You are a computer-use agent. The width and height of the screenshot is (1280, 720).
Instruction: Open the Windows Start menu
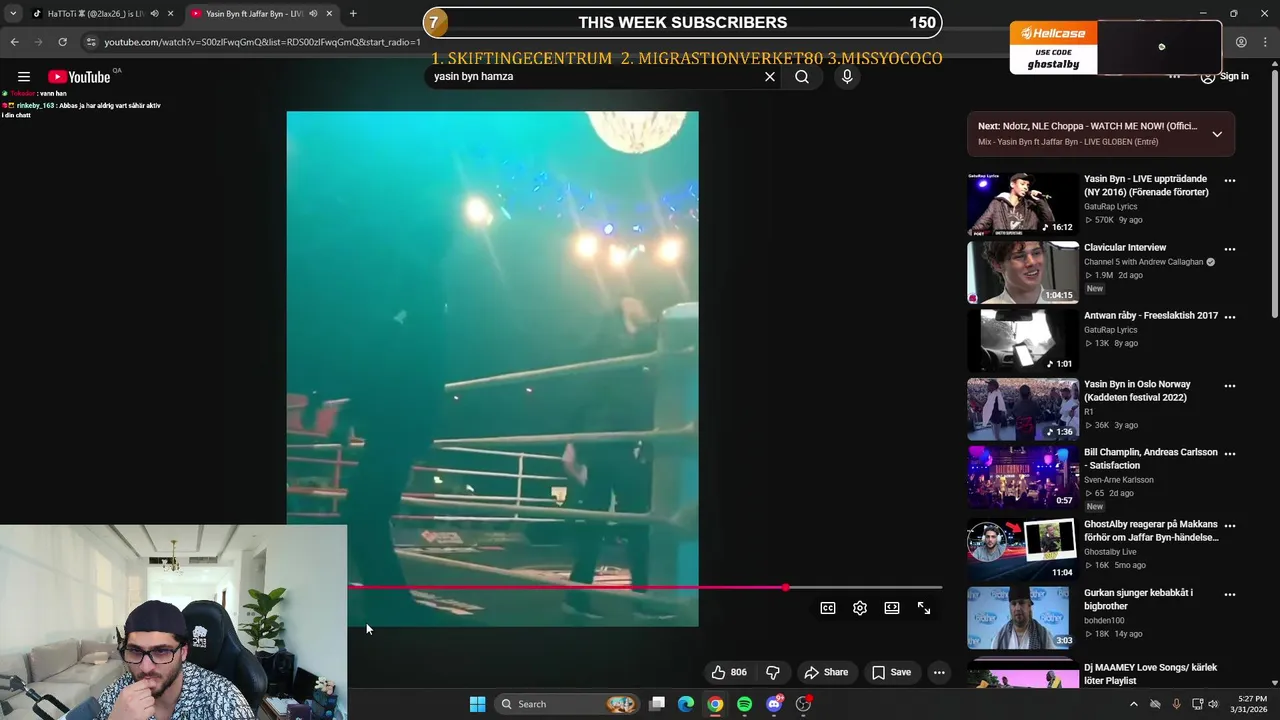[477, 704]
